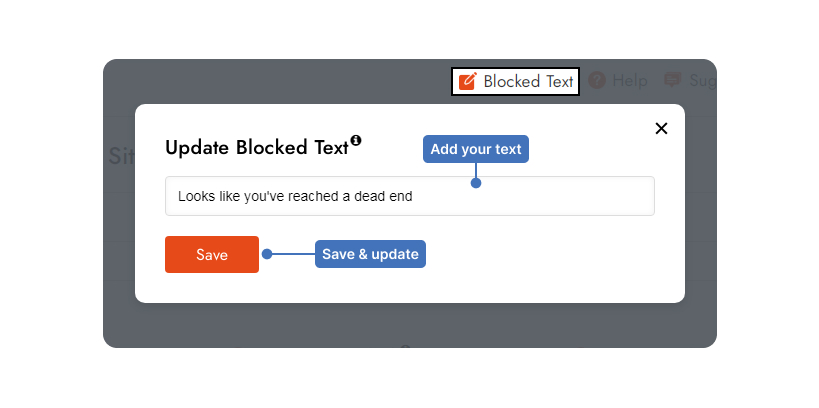Click into the blocked text input field
819x408 pixels.
[410, 196]
